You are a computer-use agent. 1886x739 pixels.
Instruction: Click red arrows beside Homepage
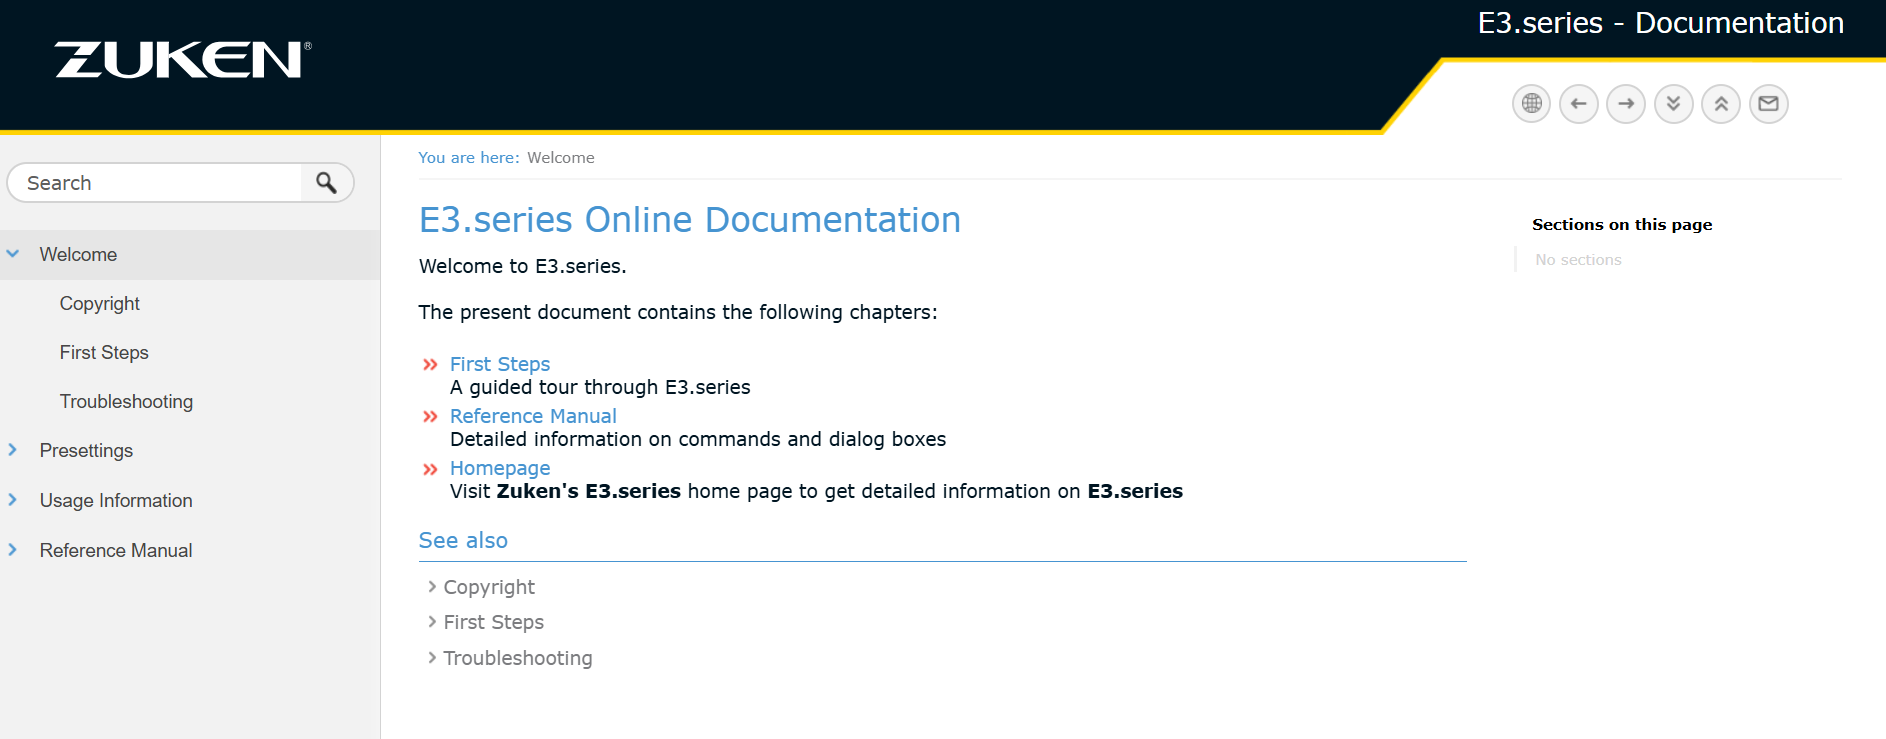(x=430, y=469)
